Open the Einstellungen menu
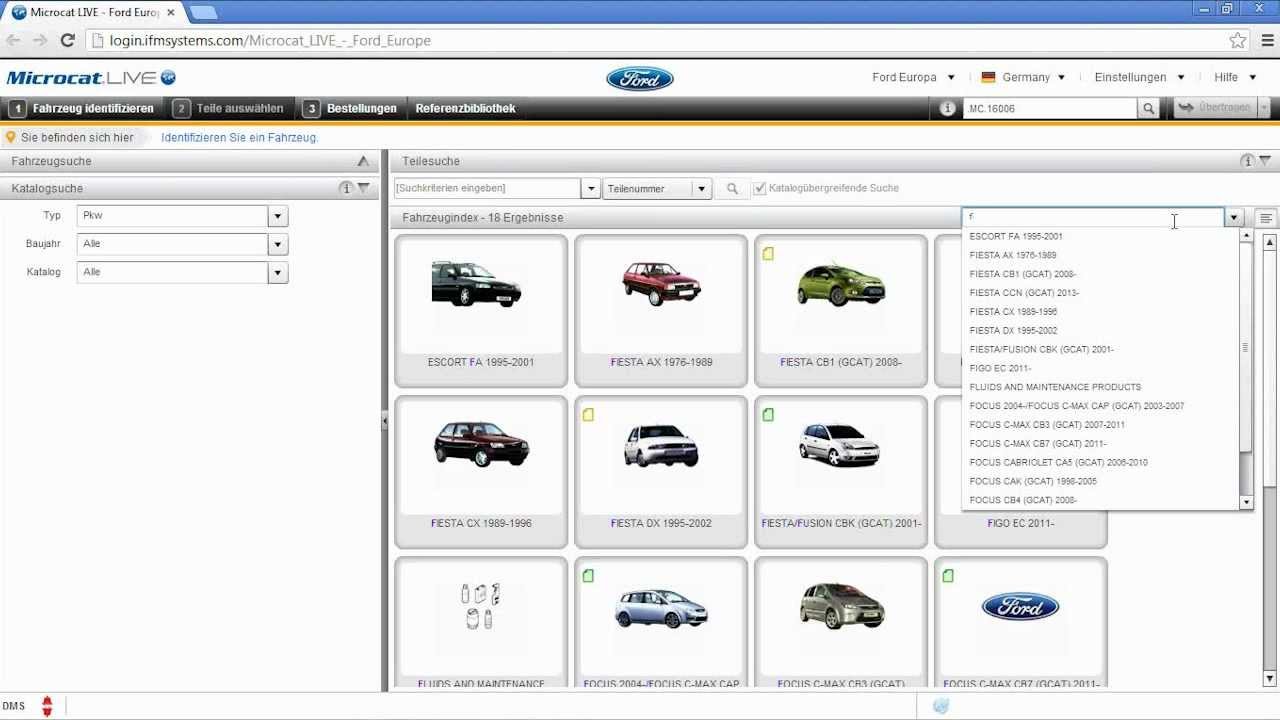1280x720 pixels. click(x=1139, y=77)
